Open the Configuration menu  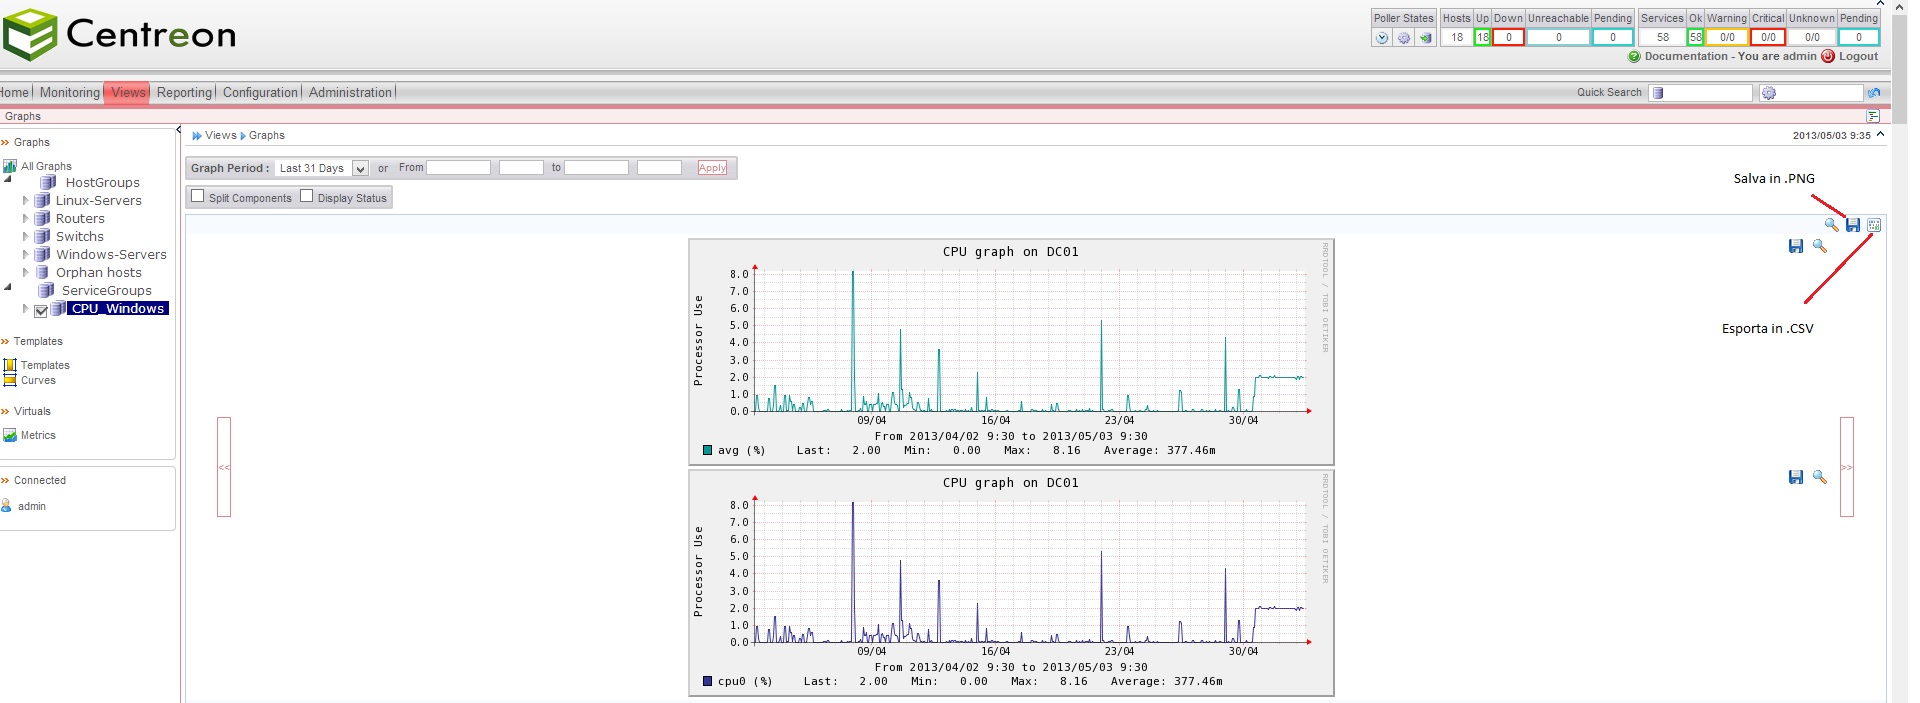click(260, 92)
